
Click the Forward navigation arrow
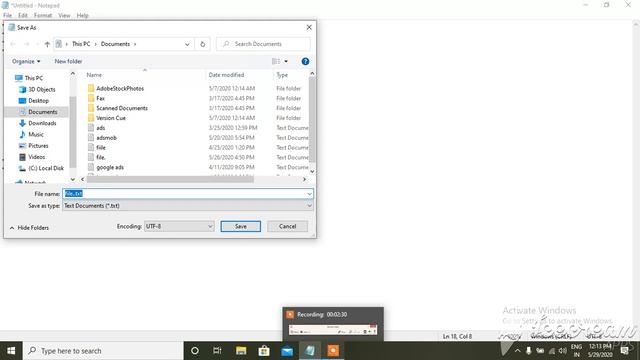[27, 44]
